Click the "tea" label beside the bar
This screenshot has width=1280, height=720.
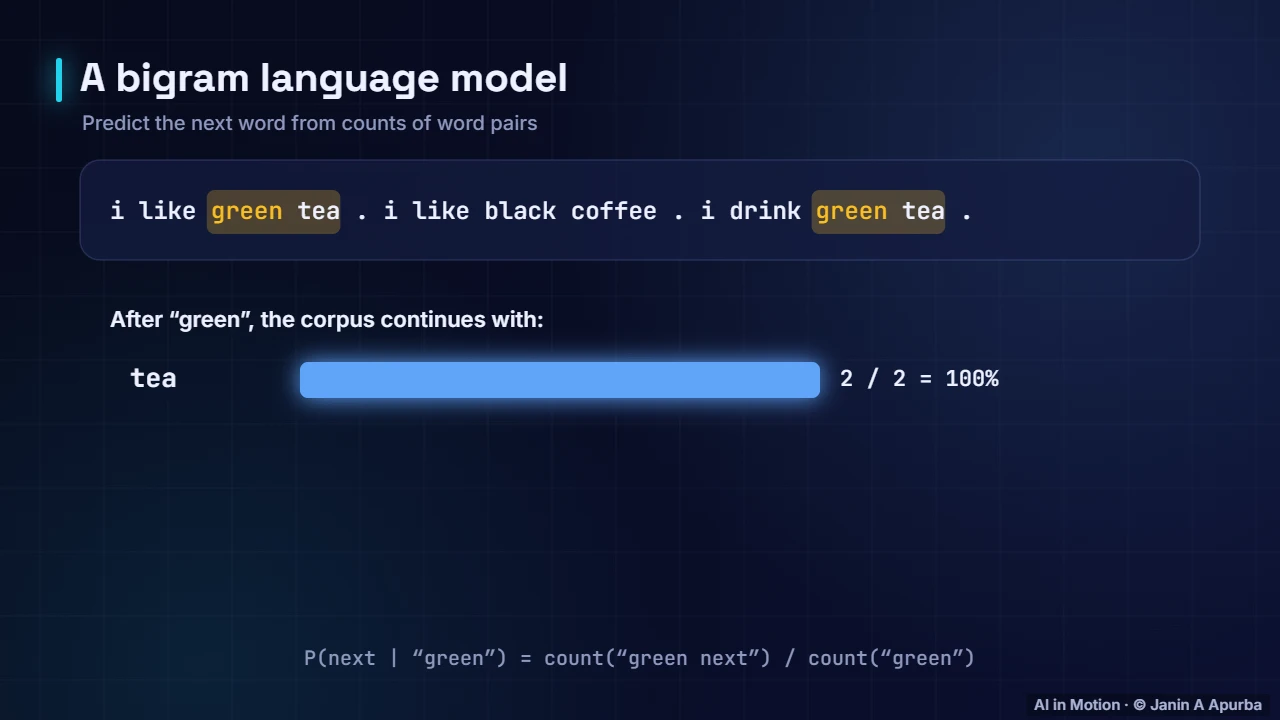pyautogui.click(x=153, y=378)
